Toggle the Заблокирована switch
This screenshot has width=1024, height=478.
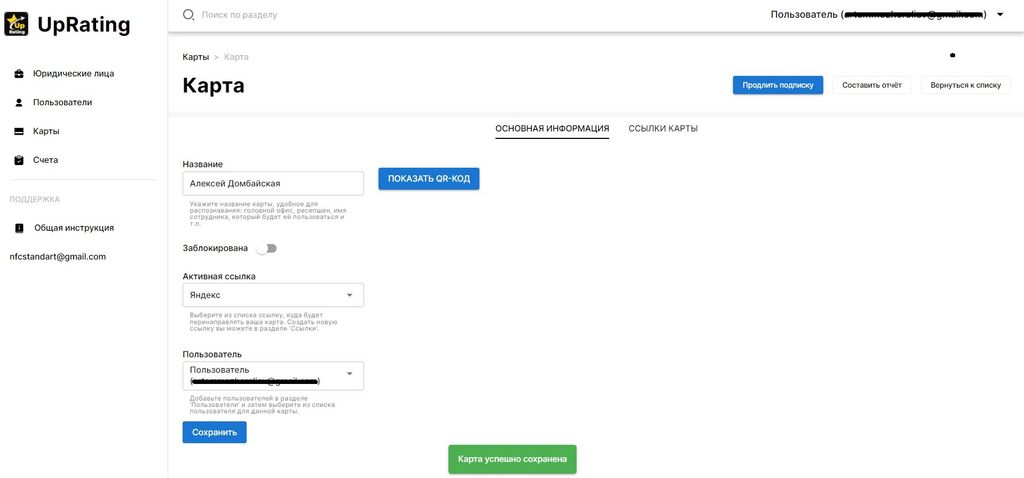pyautogui.click(x=266, y=249)
